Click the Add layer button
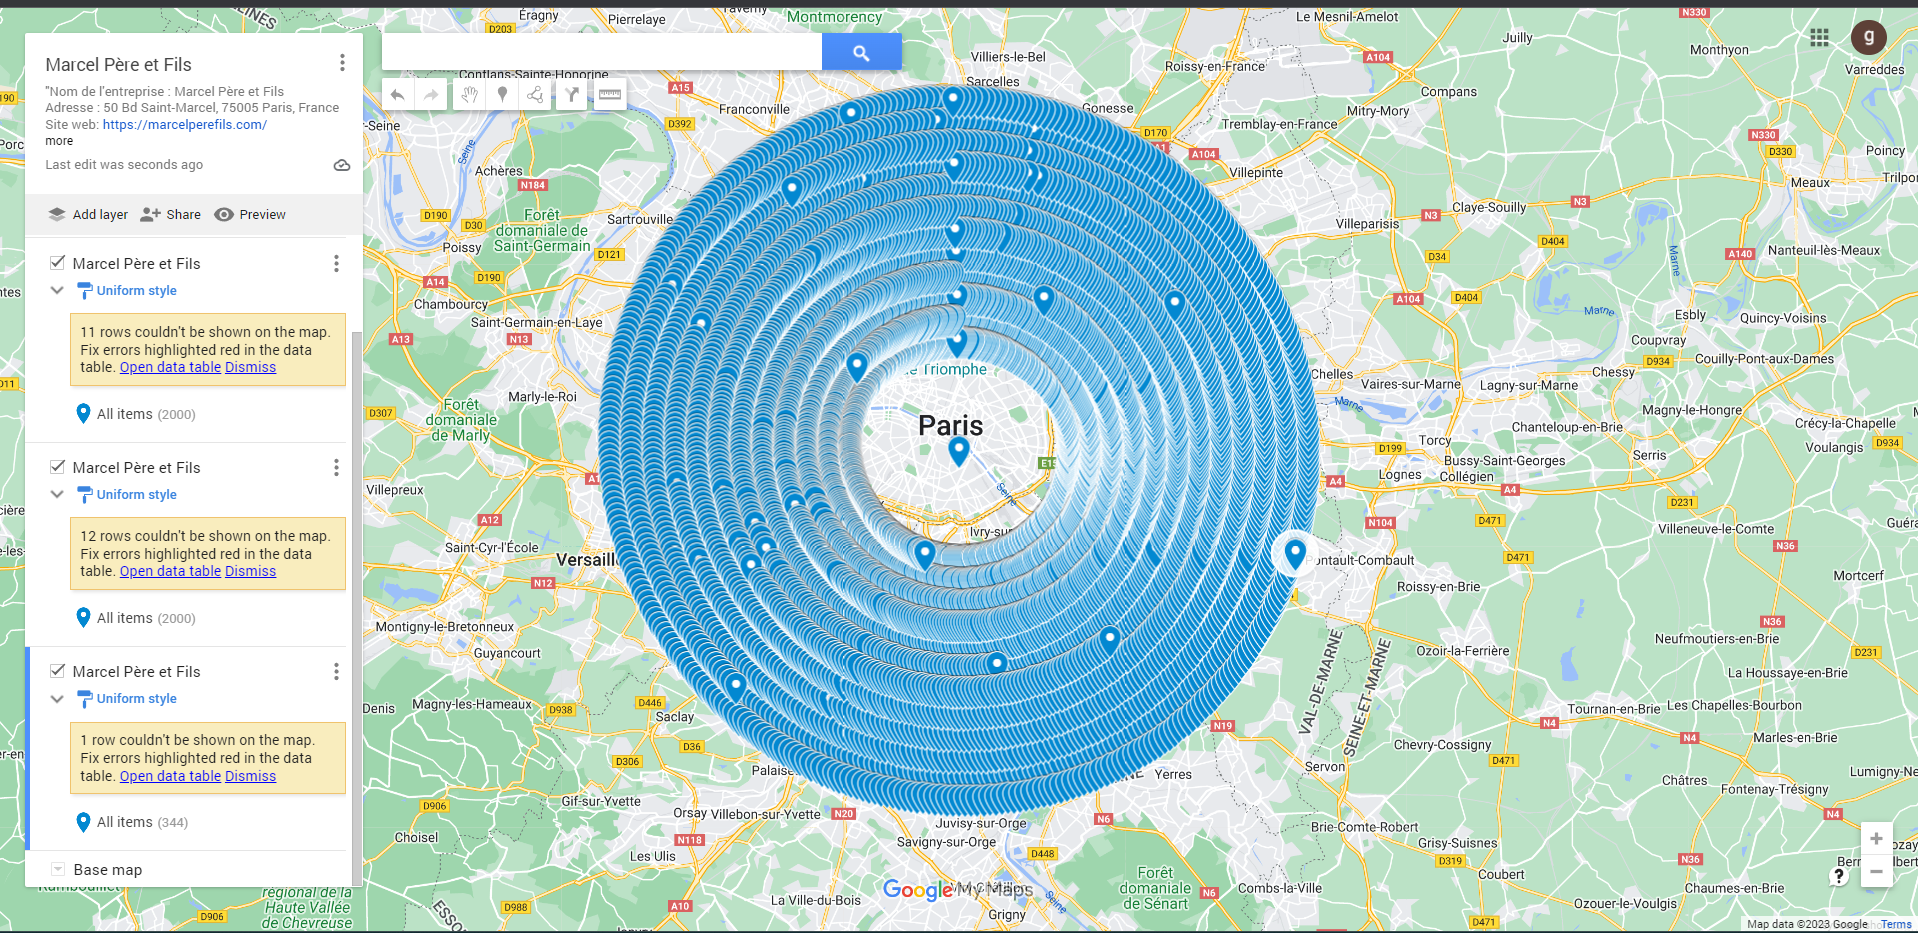The height and width of the screenshot is (933, 1918). [88, 214]
